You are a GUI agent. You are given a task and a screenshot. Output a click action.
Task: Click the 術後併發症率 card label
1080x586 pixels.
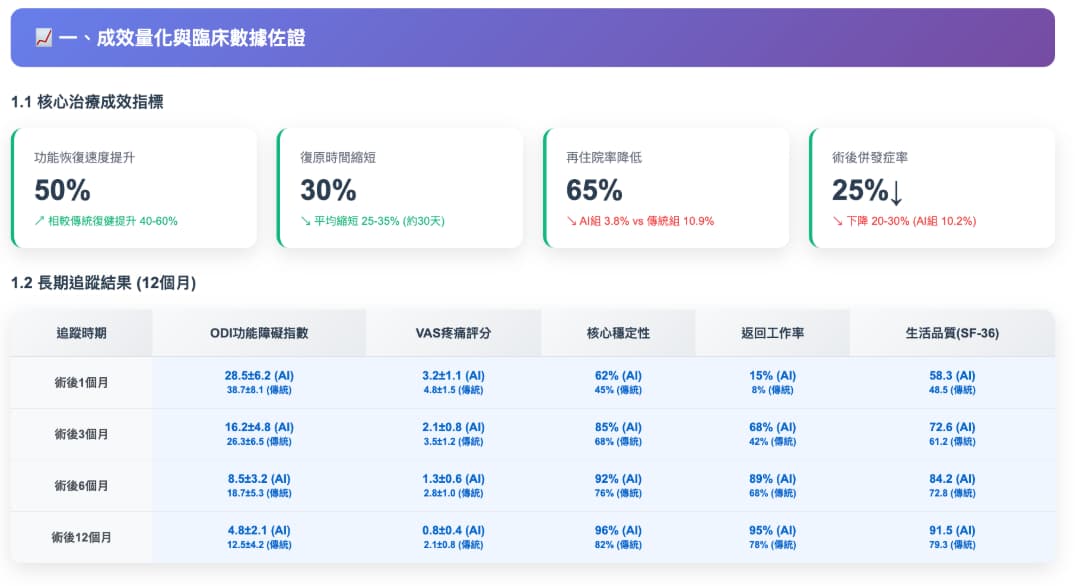[x=870, y=158]
